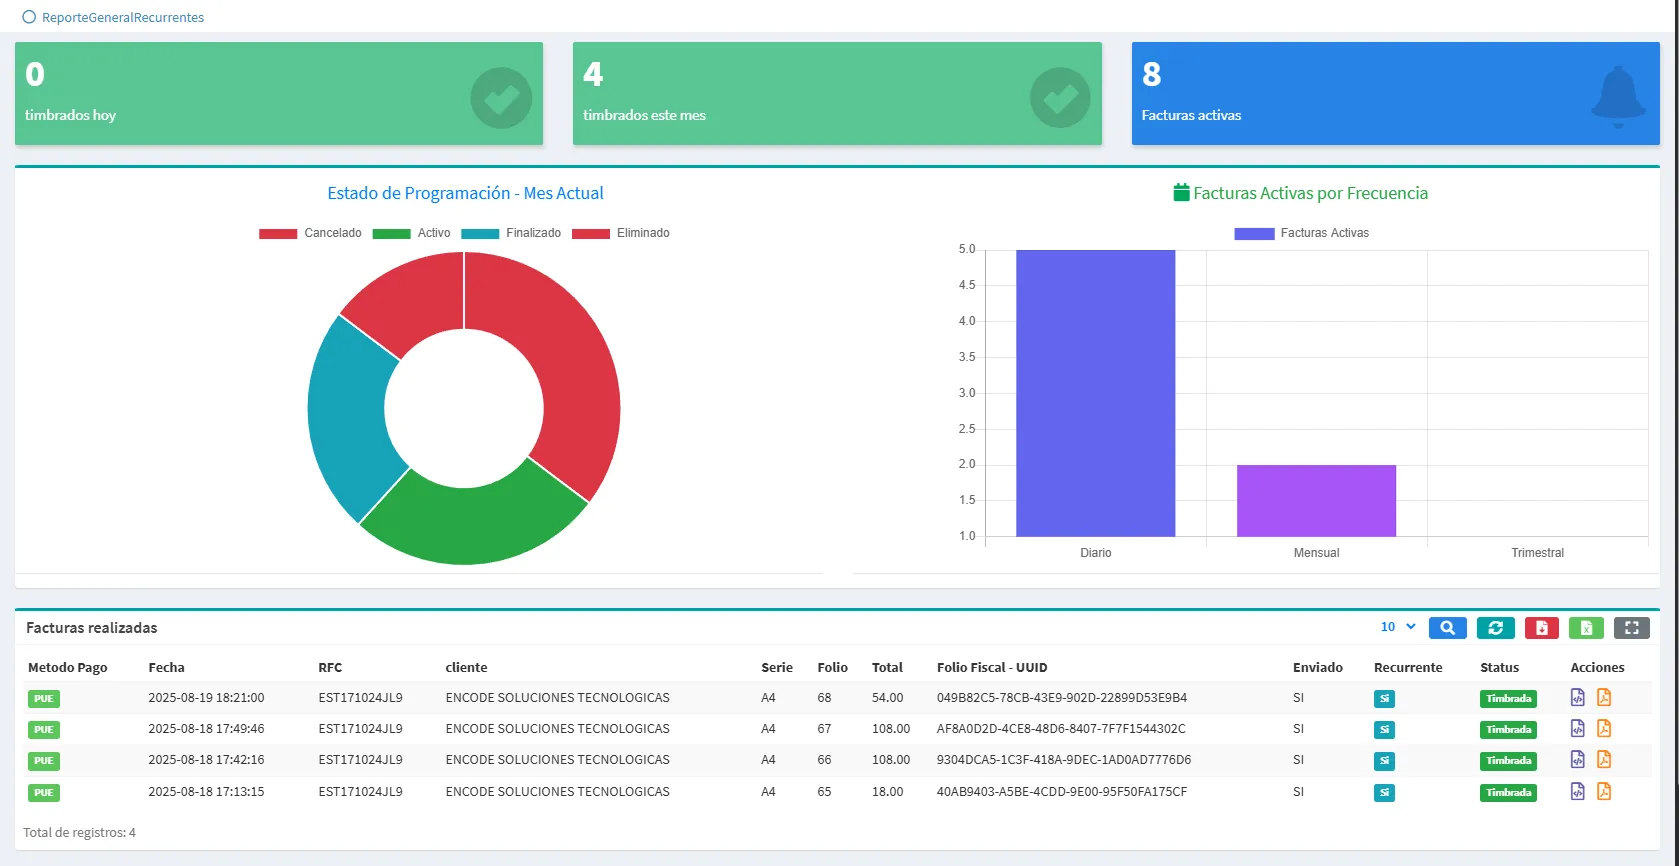The height and width of the screenshot is (866, 1679).
Task: Toggle Facturas Activas bar chart legend swatch
Action: (1254, 233)
